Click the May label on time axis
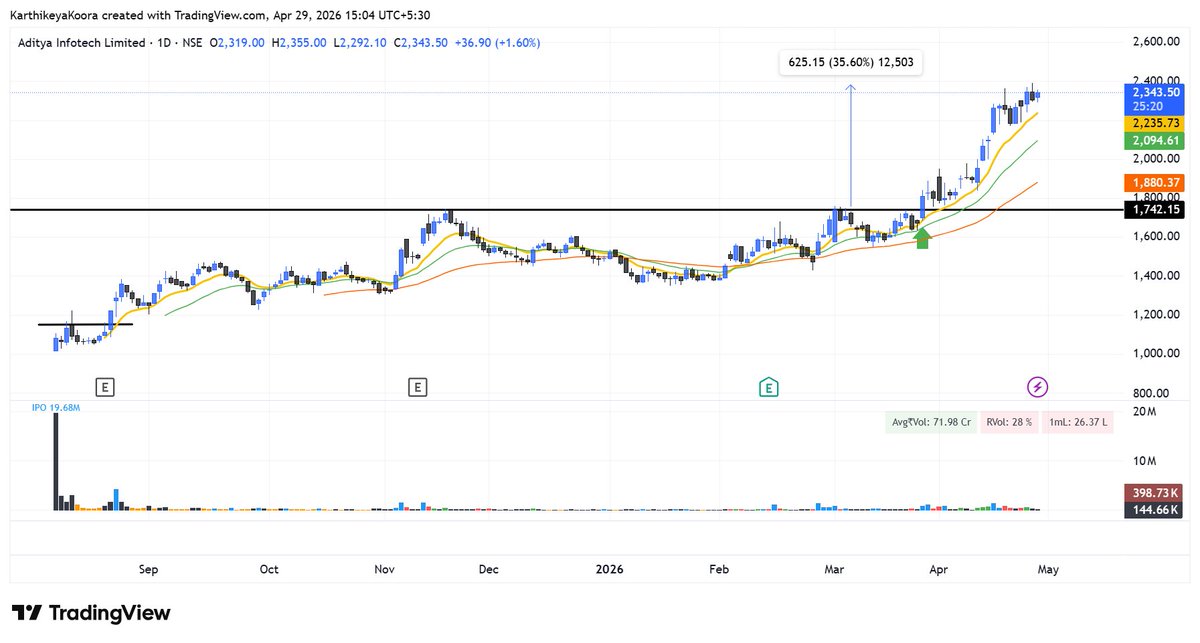 [1048, 569]
